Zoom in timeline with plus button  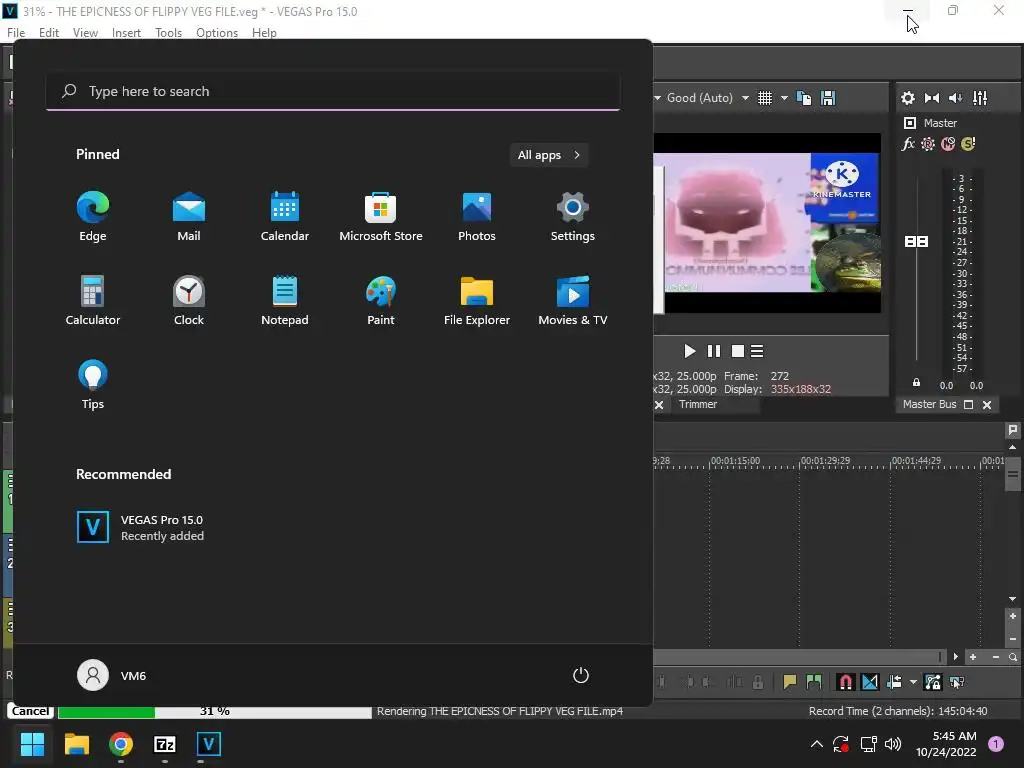[973, 657]
